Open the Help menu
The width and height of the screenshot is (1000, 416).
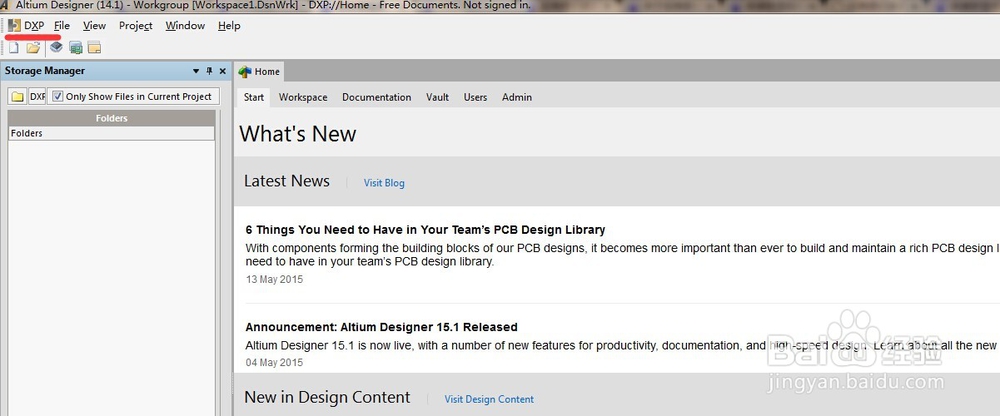click(229, 26)
